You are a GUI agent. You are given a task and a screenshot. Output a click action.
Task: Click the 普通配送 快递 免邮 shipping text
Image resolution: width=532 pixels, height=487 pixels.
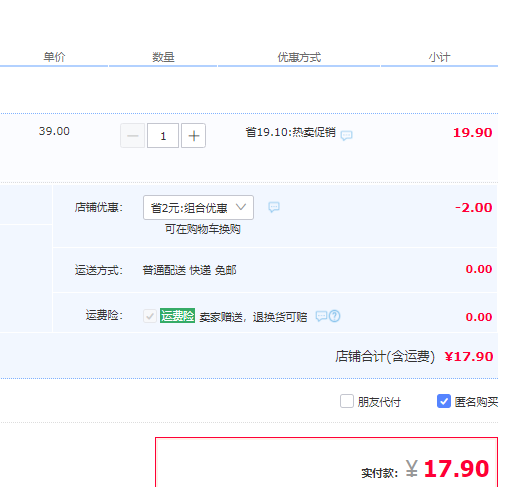pos(189,270)
